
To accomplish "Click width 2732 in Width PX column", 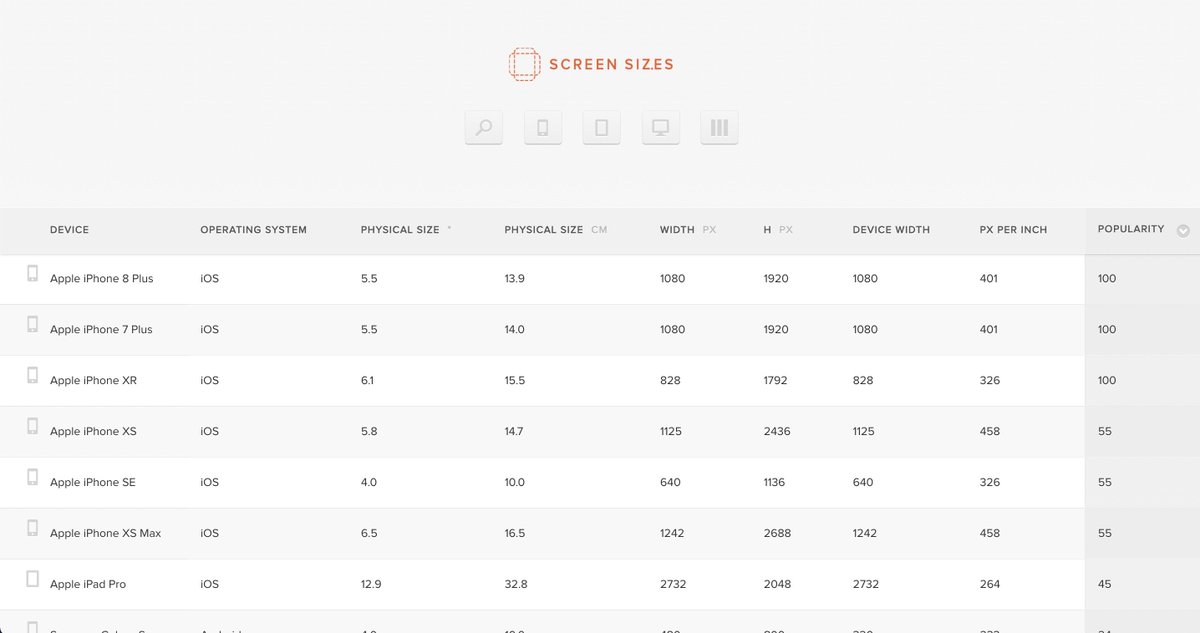I will (673, 585).
